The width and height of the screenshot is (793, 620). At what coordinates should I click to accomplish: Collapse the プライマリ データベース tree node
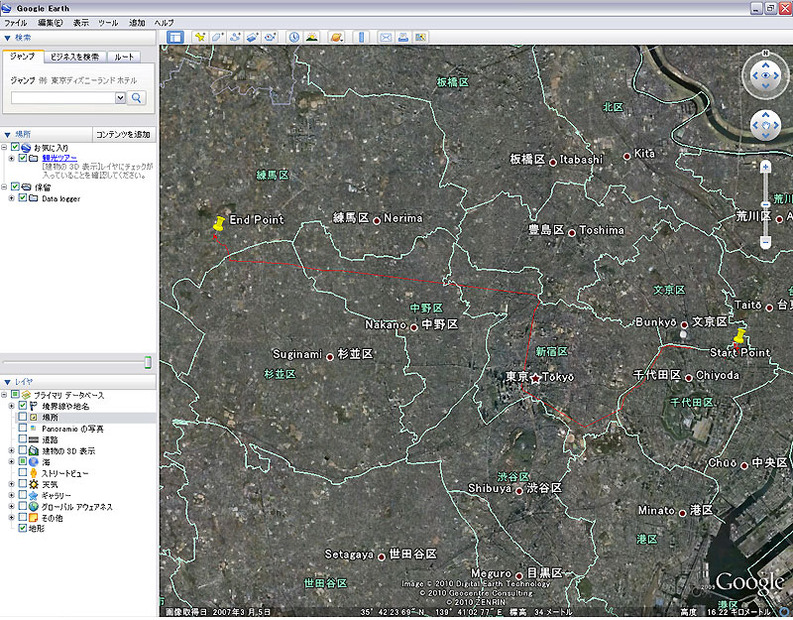[4, 394]
